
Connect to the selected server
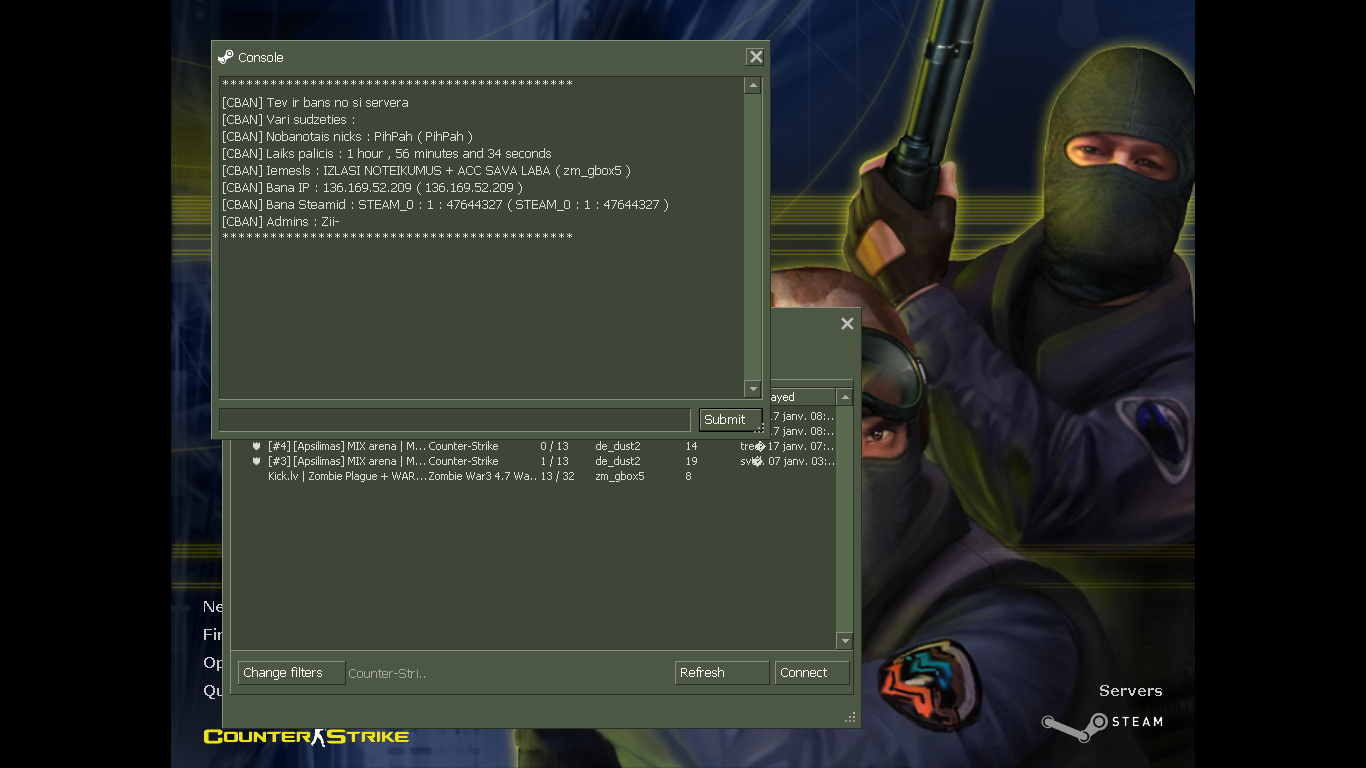click(812, 673)
